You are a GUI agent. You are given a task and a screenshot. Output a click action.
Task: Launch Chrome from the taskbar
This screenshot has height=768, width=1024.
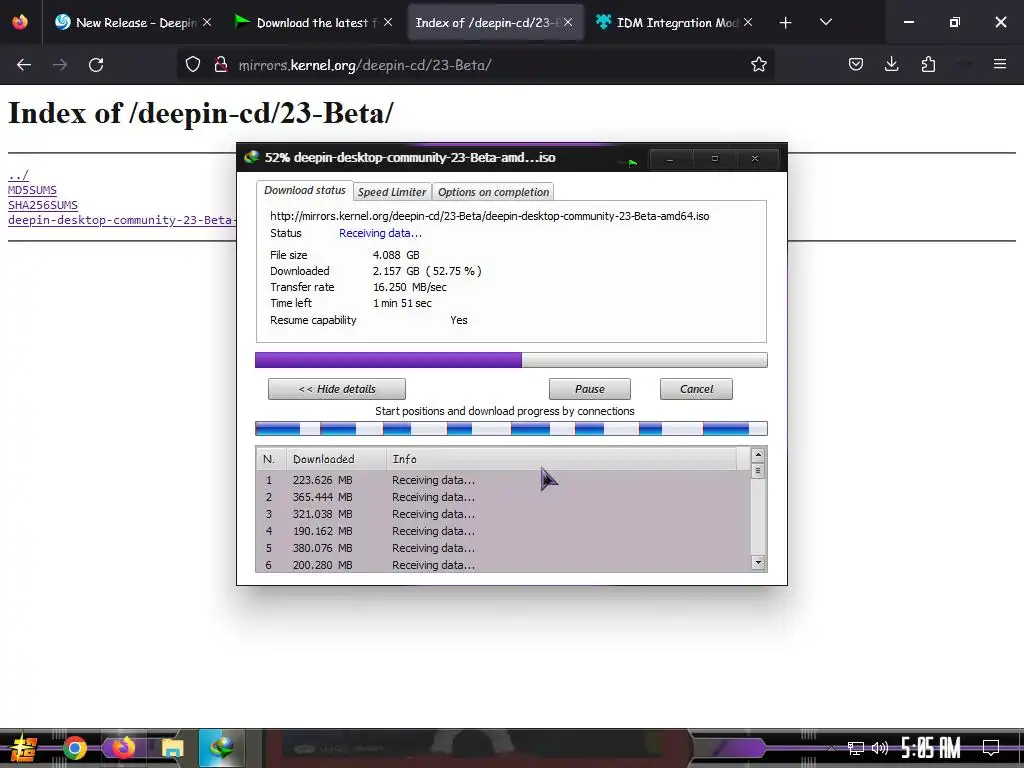pos(75,748)
